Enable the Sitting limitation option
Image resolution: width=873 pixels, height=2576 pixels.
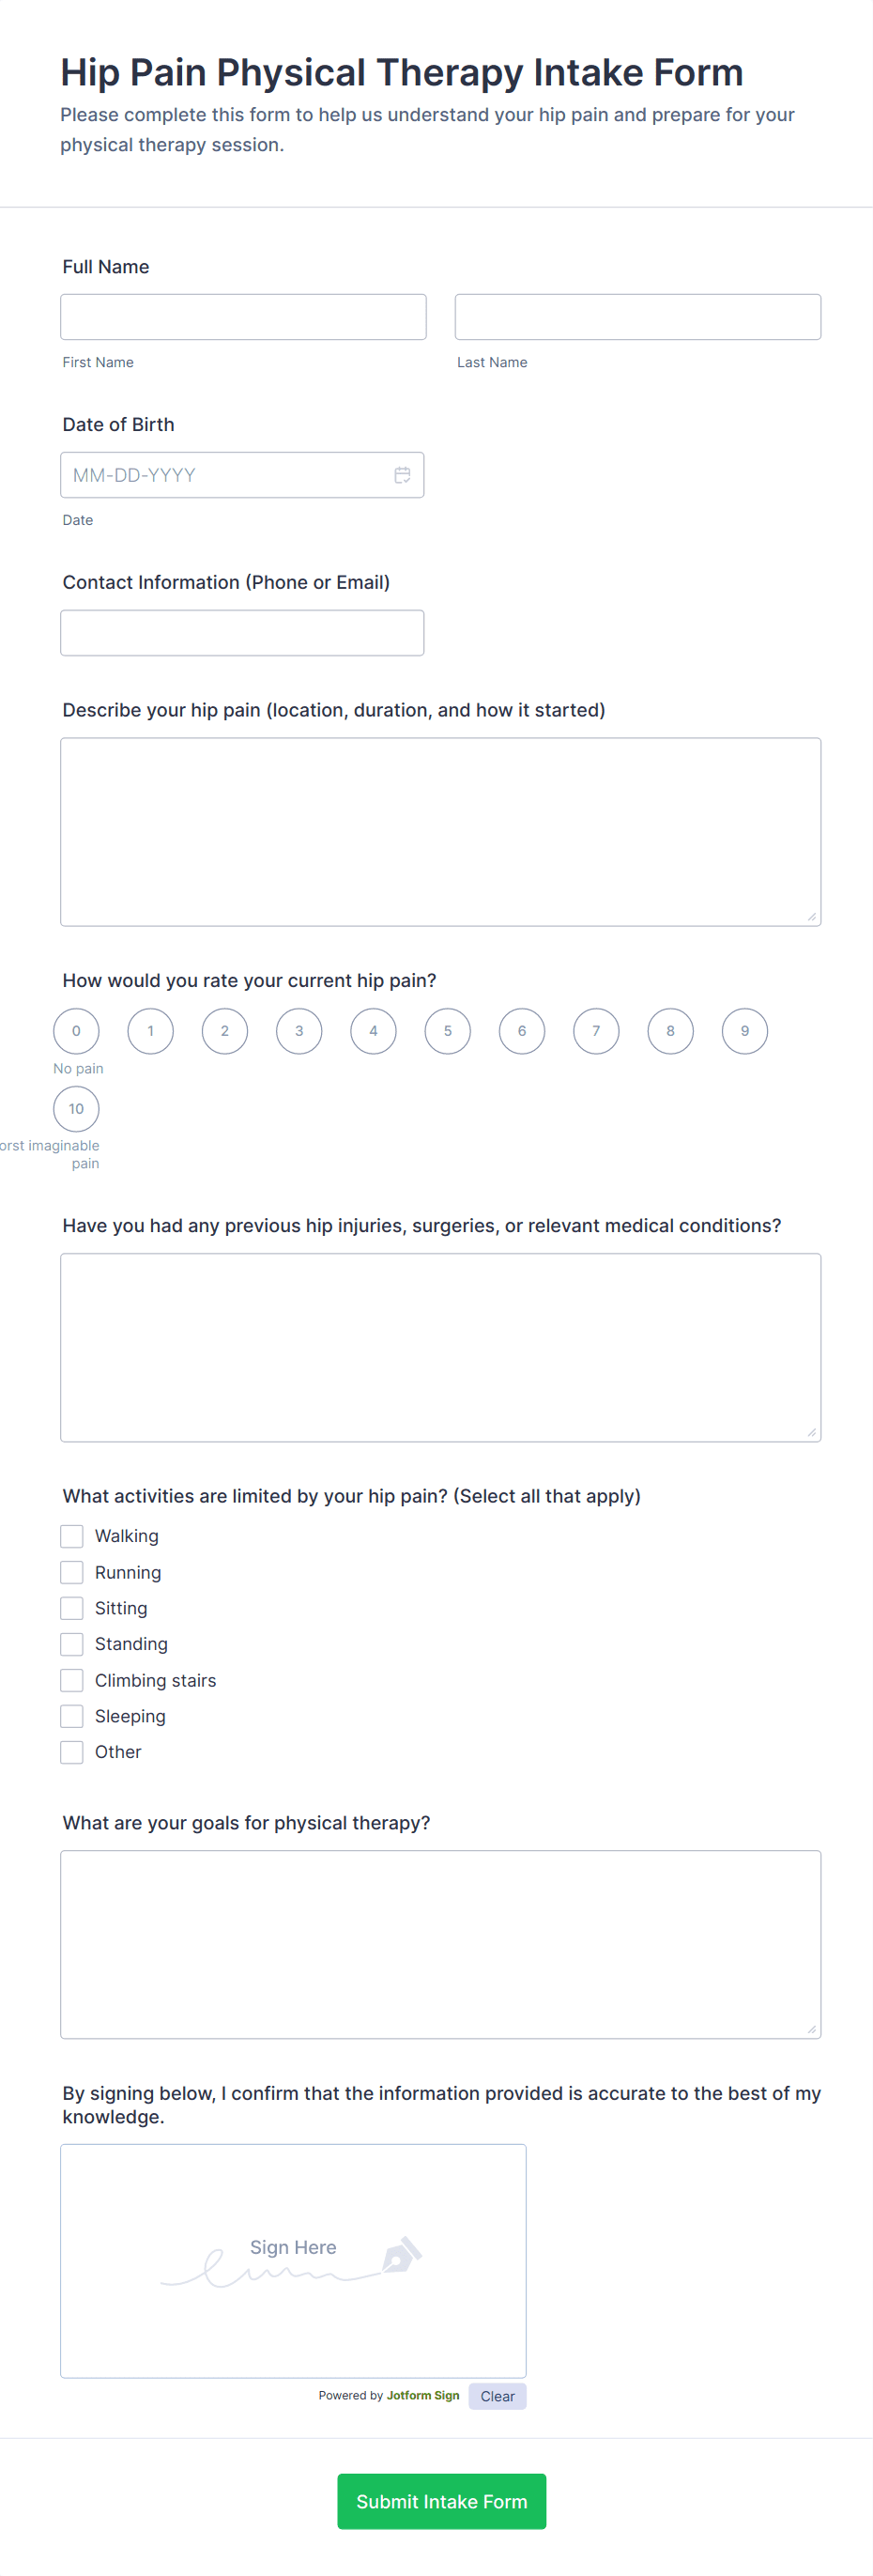point(71,1608)
